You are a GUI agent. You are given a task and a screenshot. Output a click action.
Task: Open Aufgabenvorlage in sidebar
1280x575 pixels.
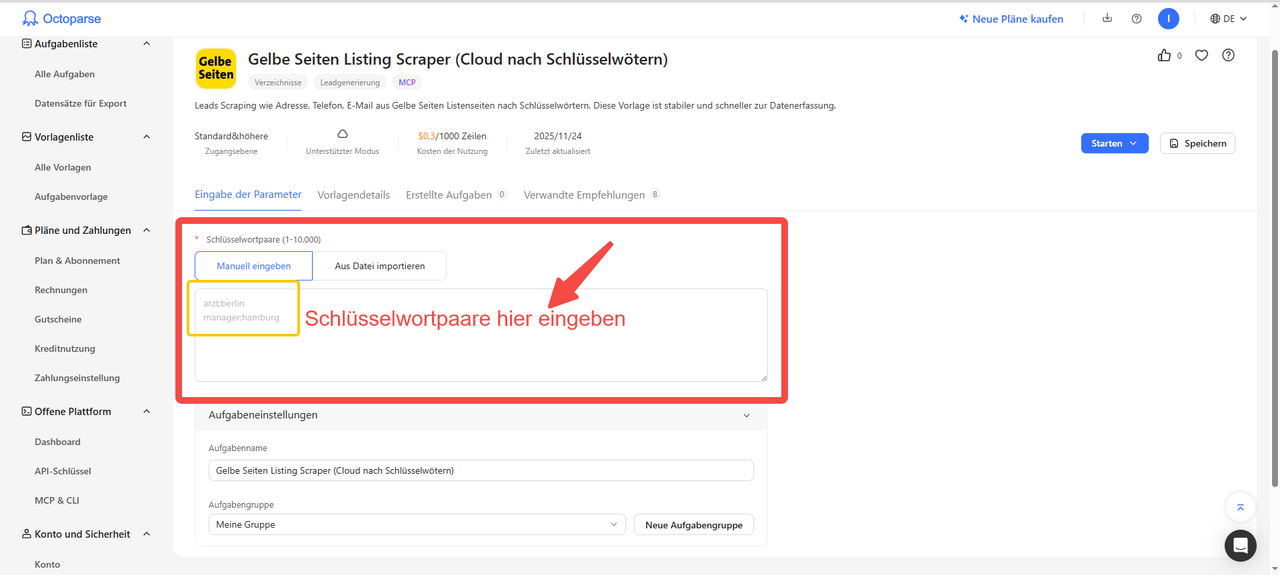(71, 197)
